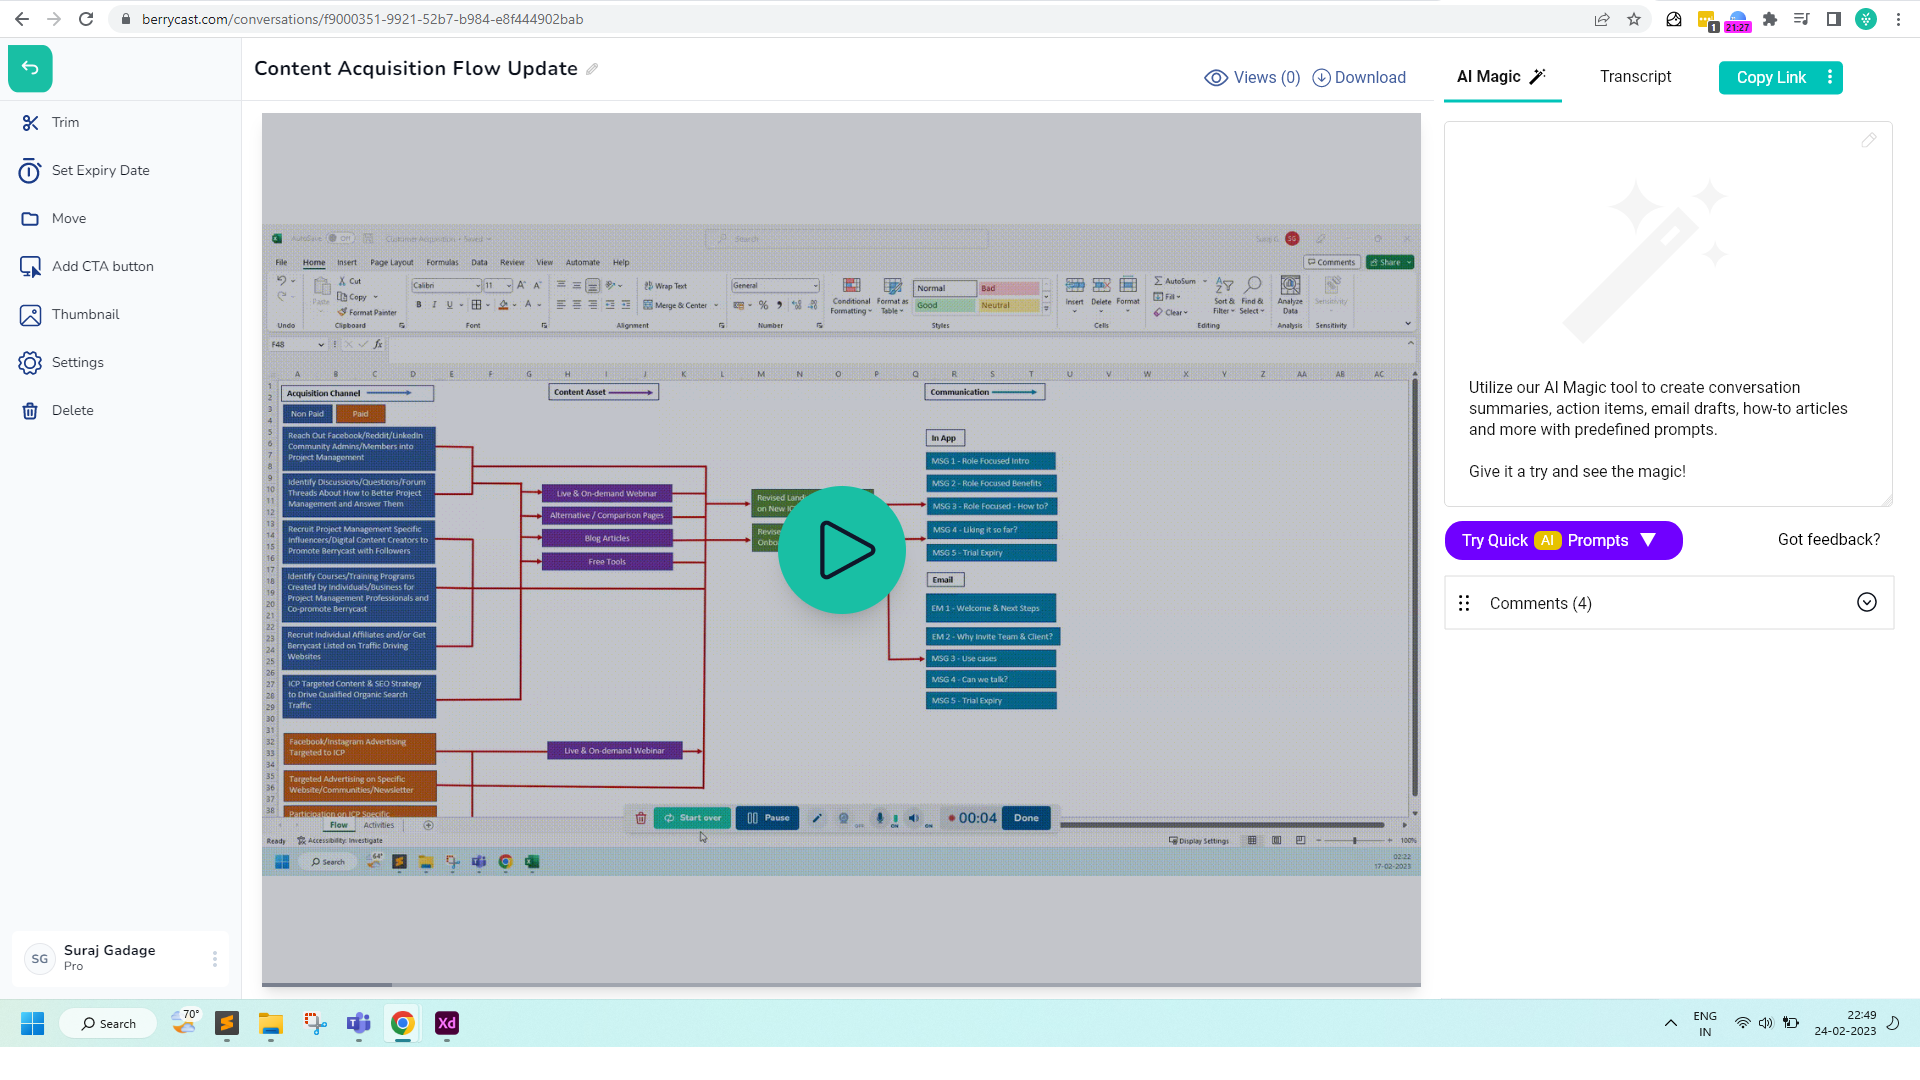Edit title using pencil icon

592,69
